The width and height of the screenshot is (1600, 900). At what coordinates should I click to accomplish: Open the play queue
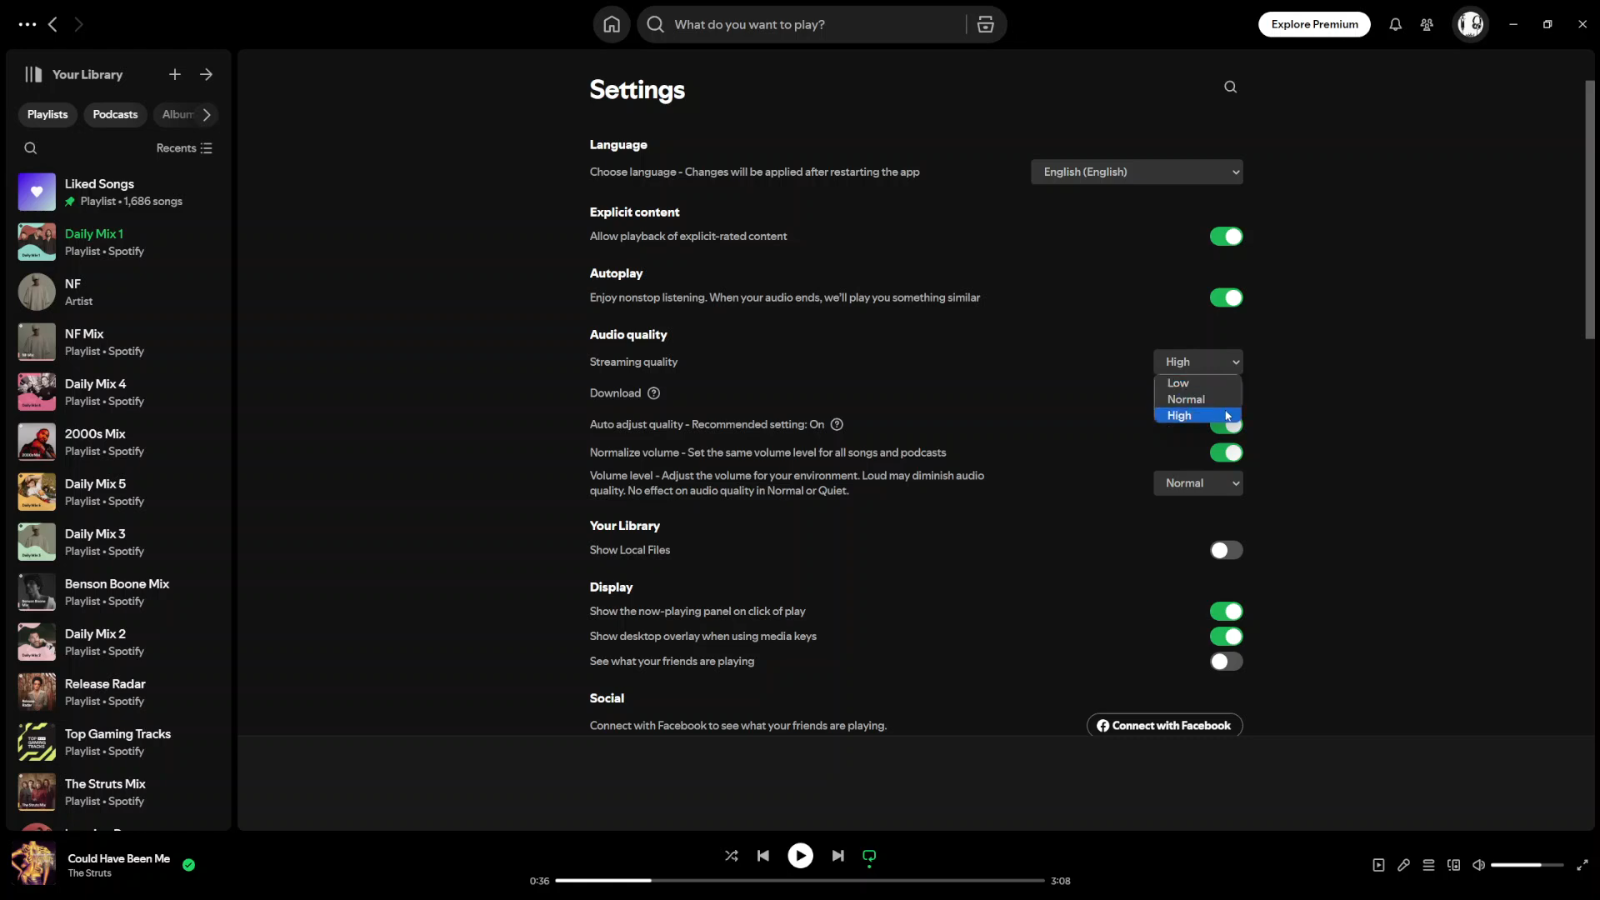[x=1429, y=865]
